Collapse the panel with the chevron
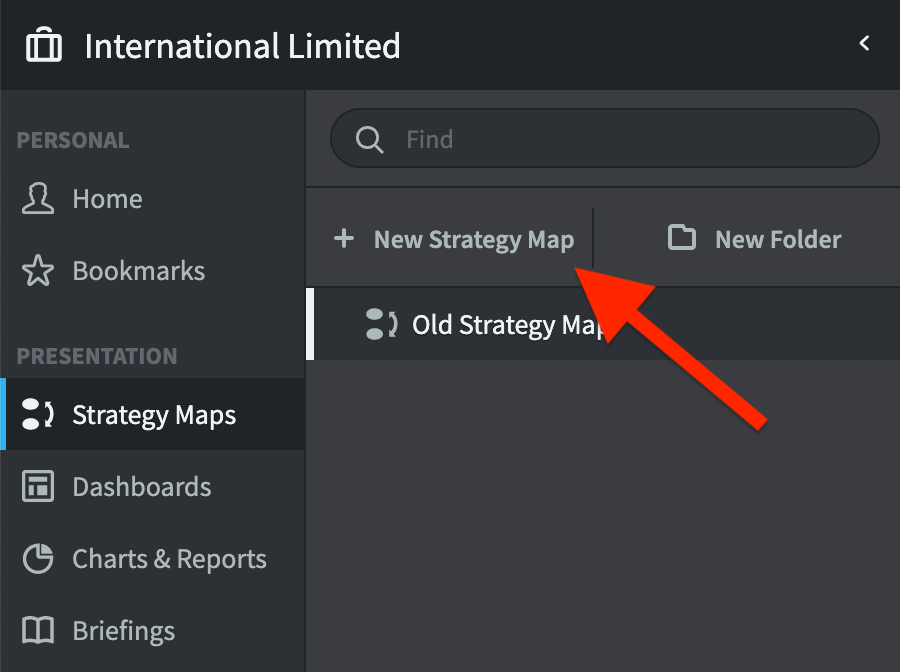This screenshot has height=672, width=900. click(864, 44)
